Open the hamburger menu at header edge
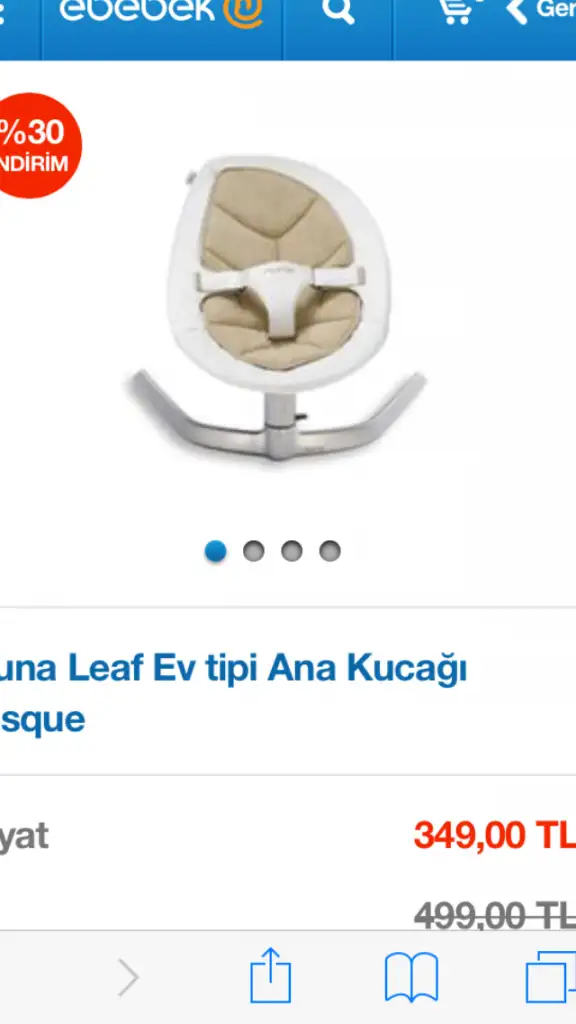576x1024 pixels. click(x=2, y=13)
